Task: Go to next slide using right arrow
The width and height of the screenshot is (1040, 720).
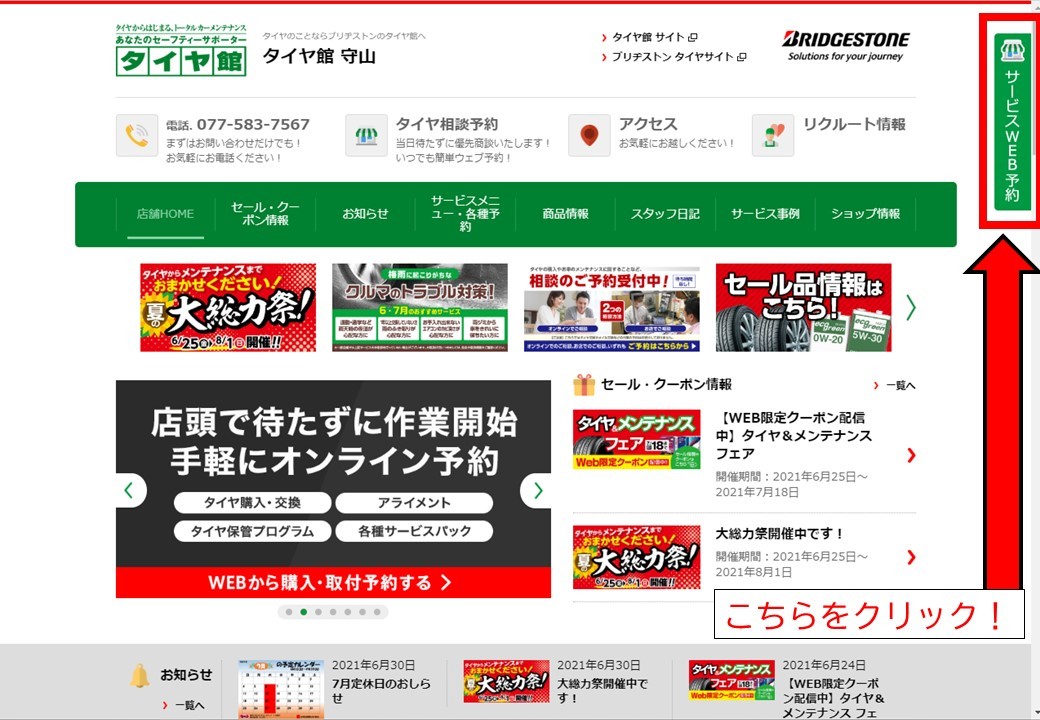Action: pos(537,491)
